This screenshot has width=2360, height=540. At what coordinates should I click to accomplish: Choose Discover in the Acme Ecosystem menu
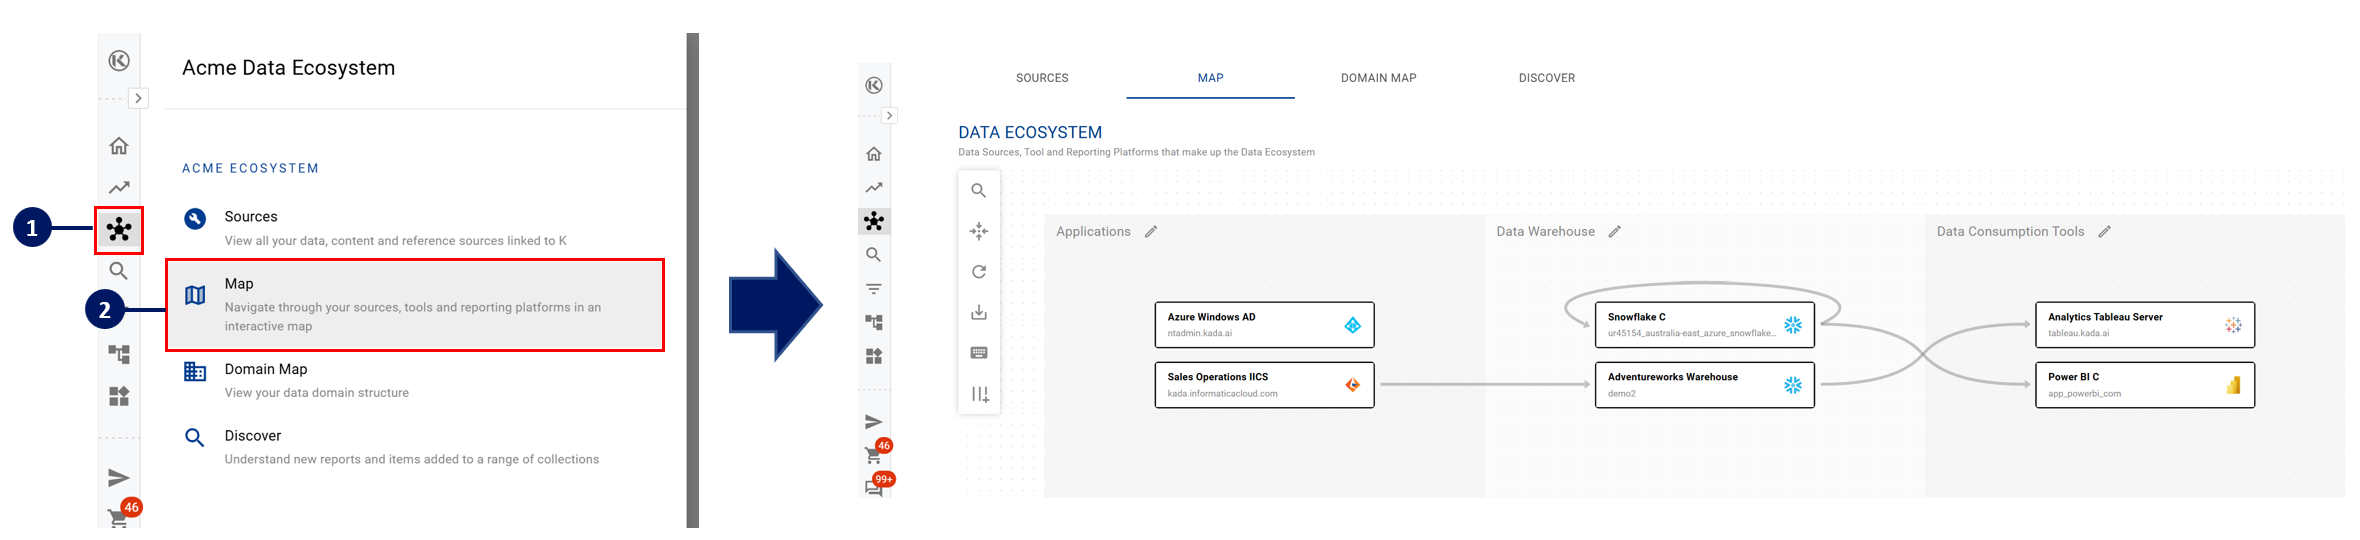coord(253,436)
